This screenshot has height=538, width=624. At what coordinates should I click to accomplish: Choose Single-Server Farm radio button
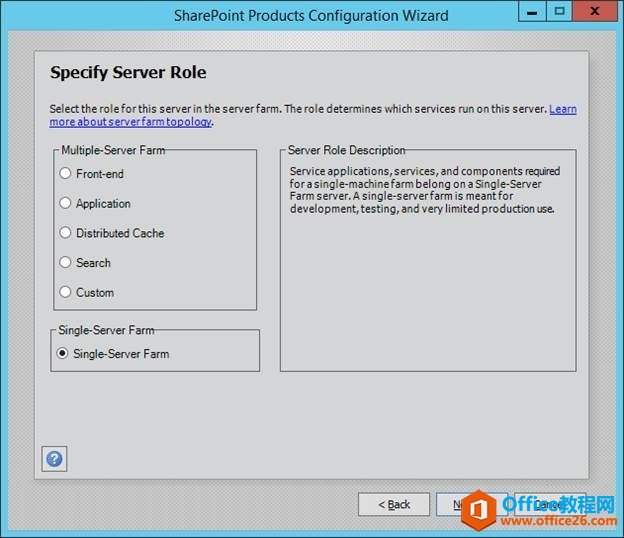point(62,353)
